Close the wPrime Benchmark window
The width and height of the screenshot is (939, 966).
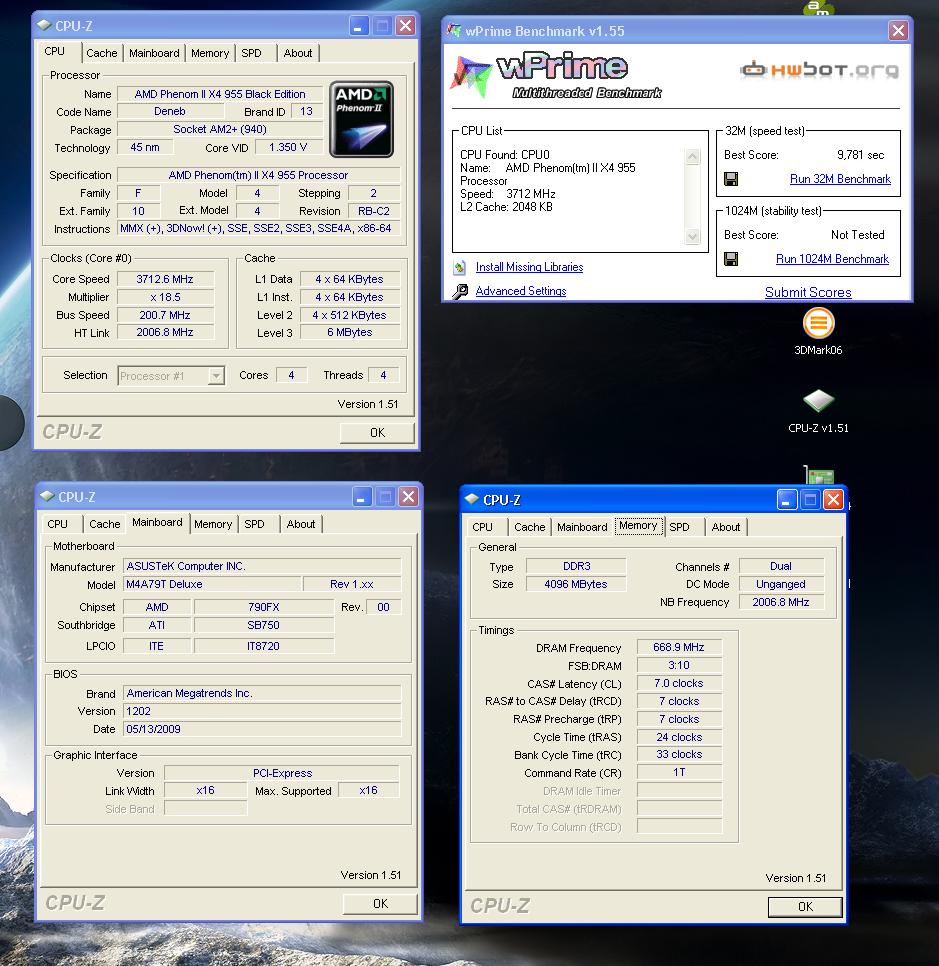click(898, 30)
